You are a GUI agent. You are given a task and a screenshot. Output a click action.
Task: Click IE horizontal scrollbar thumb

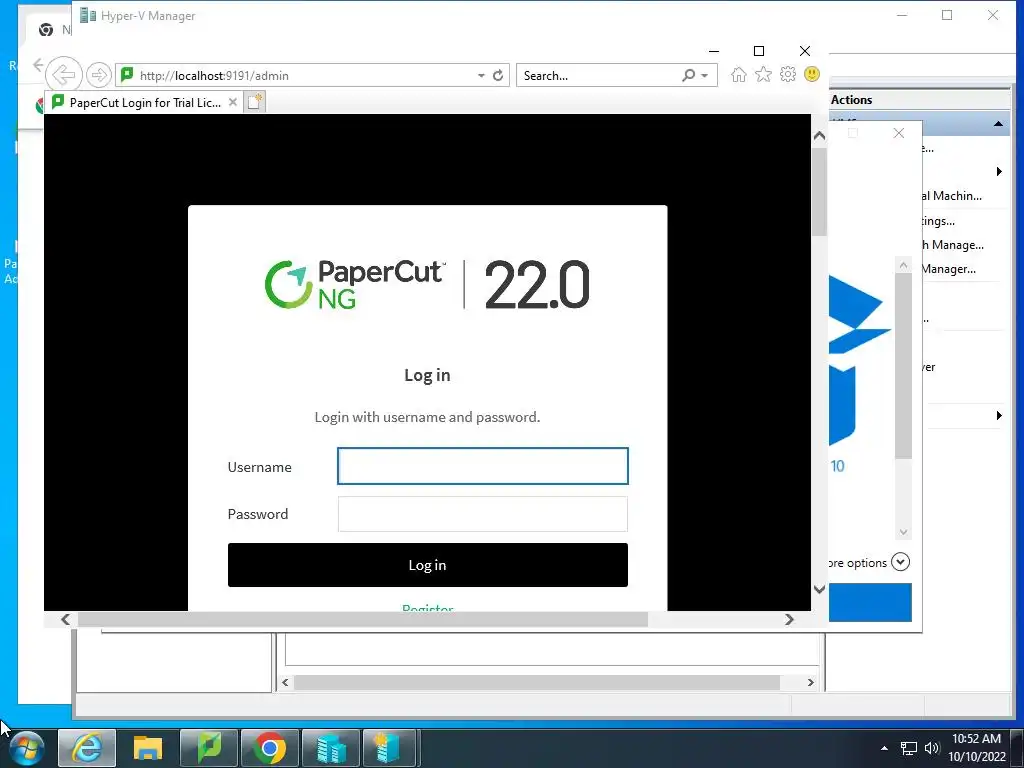click(x=362, y=619)
